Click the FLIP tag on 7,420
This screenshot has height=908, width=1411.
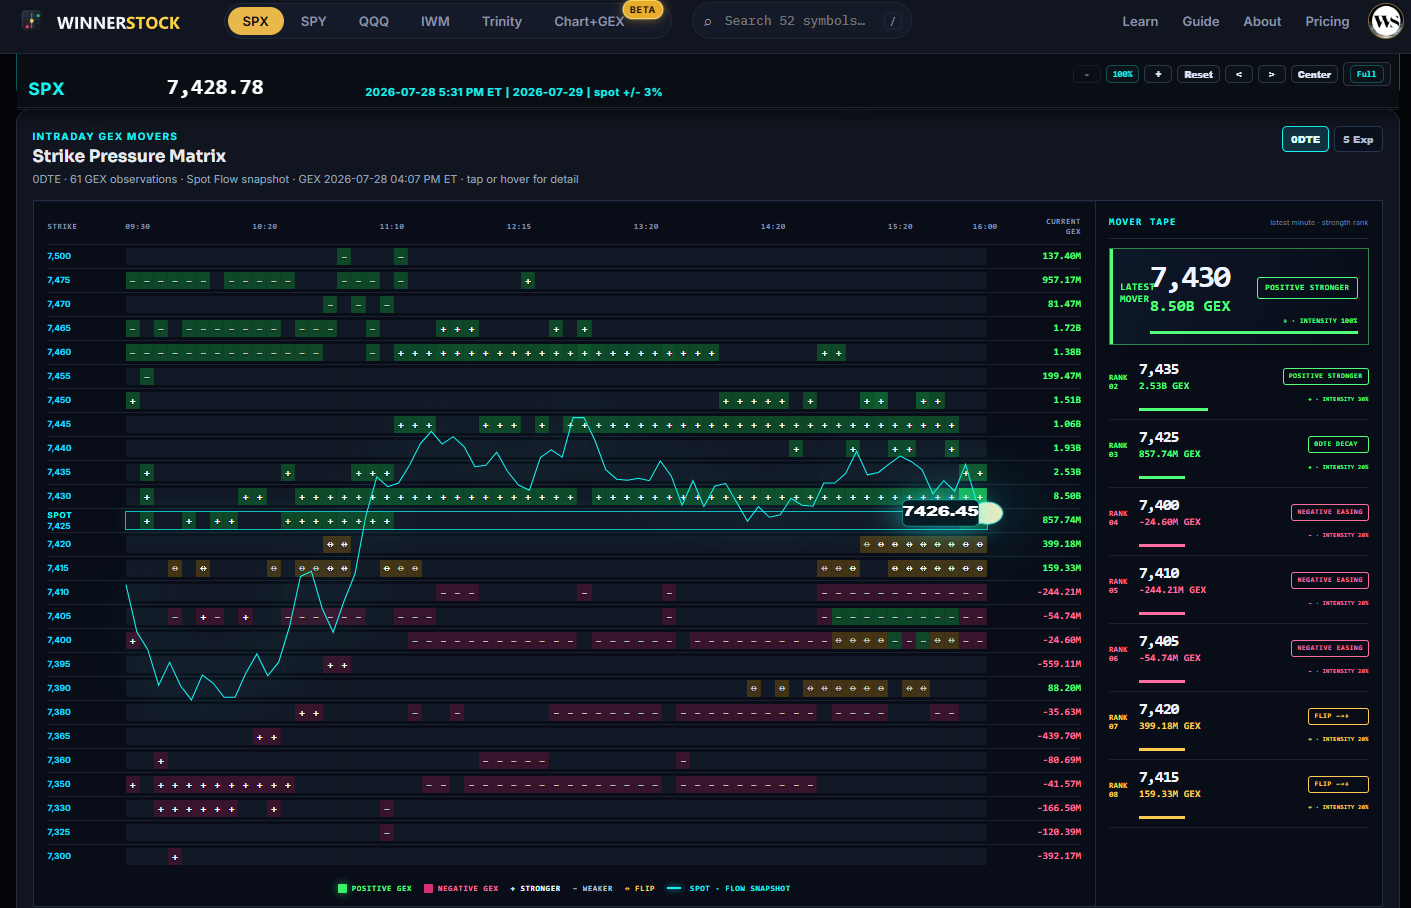(x=1338, y=716)
